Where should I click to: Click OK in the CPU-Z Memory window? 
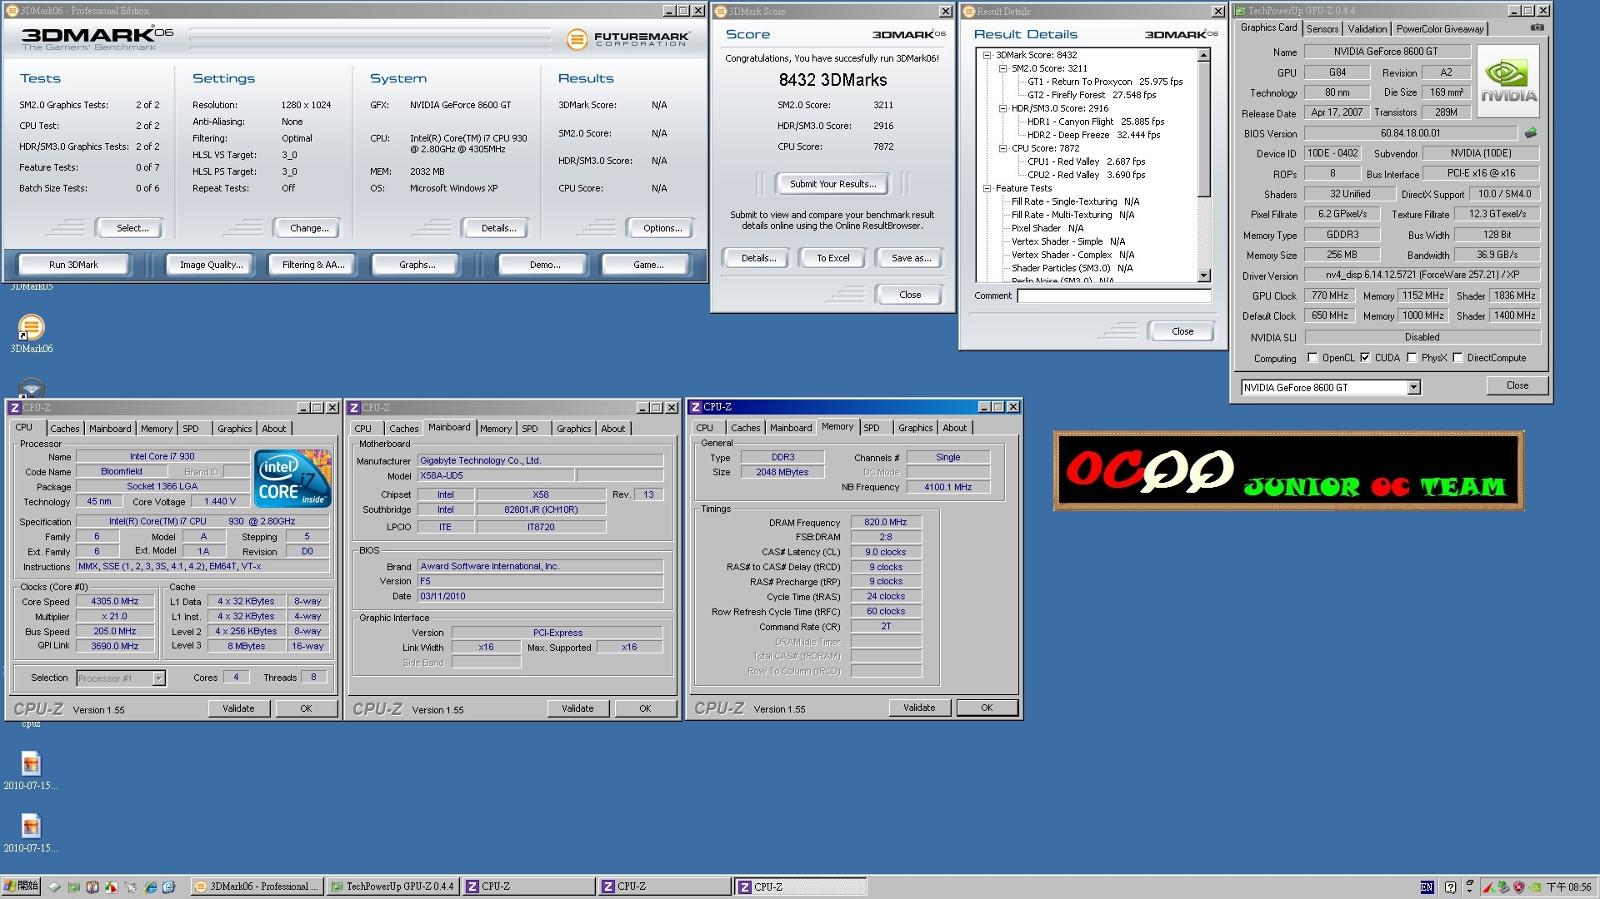coord(986,707)
